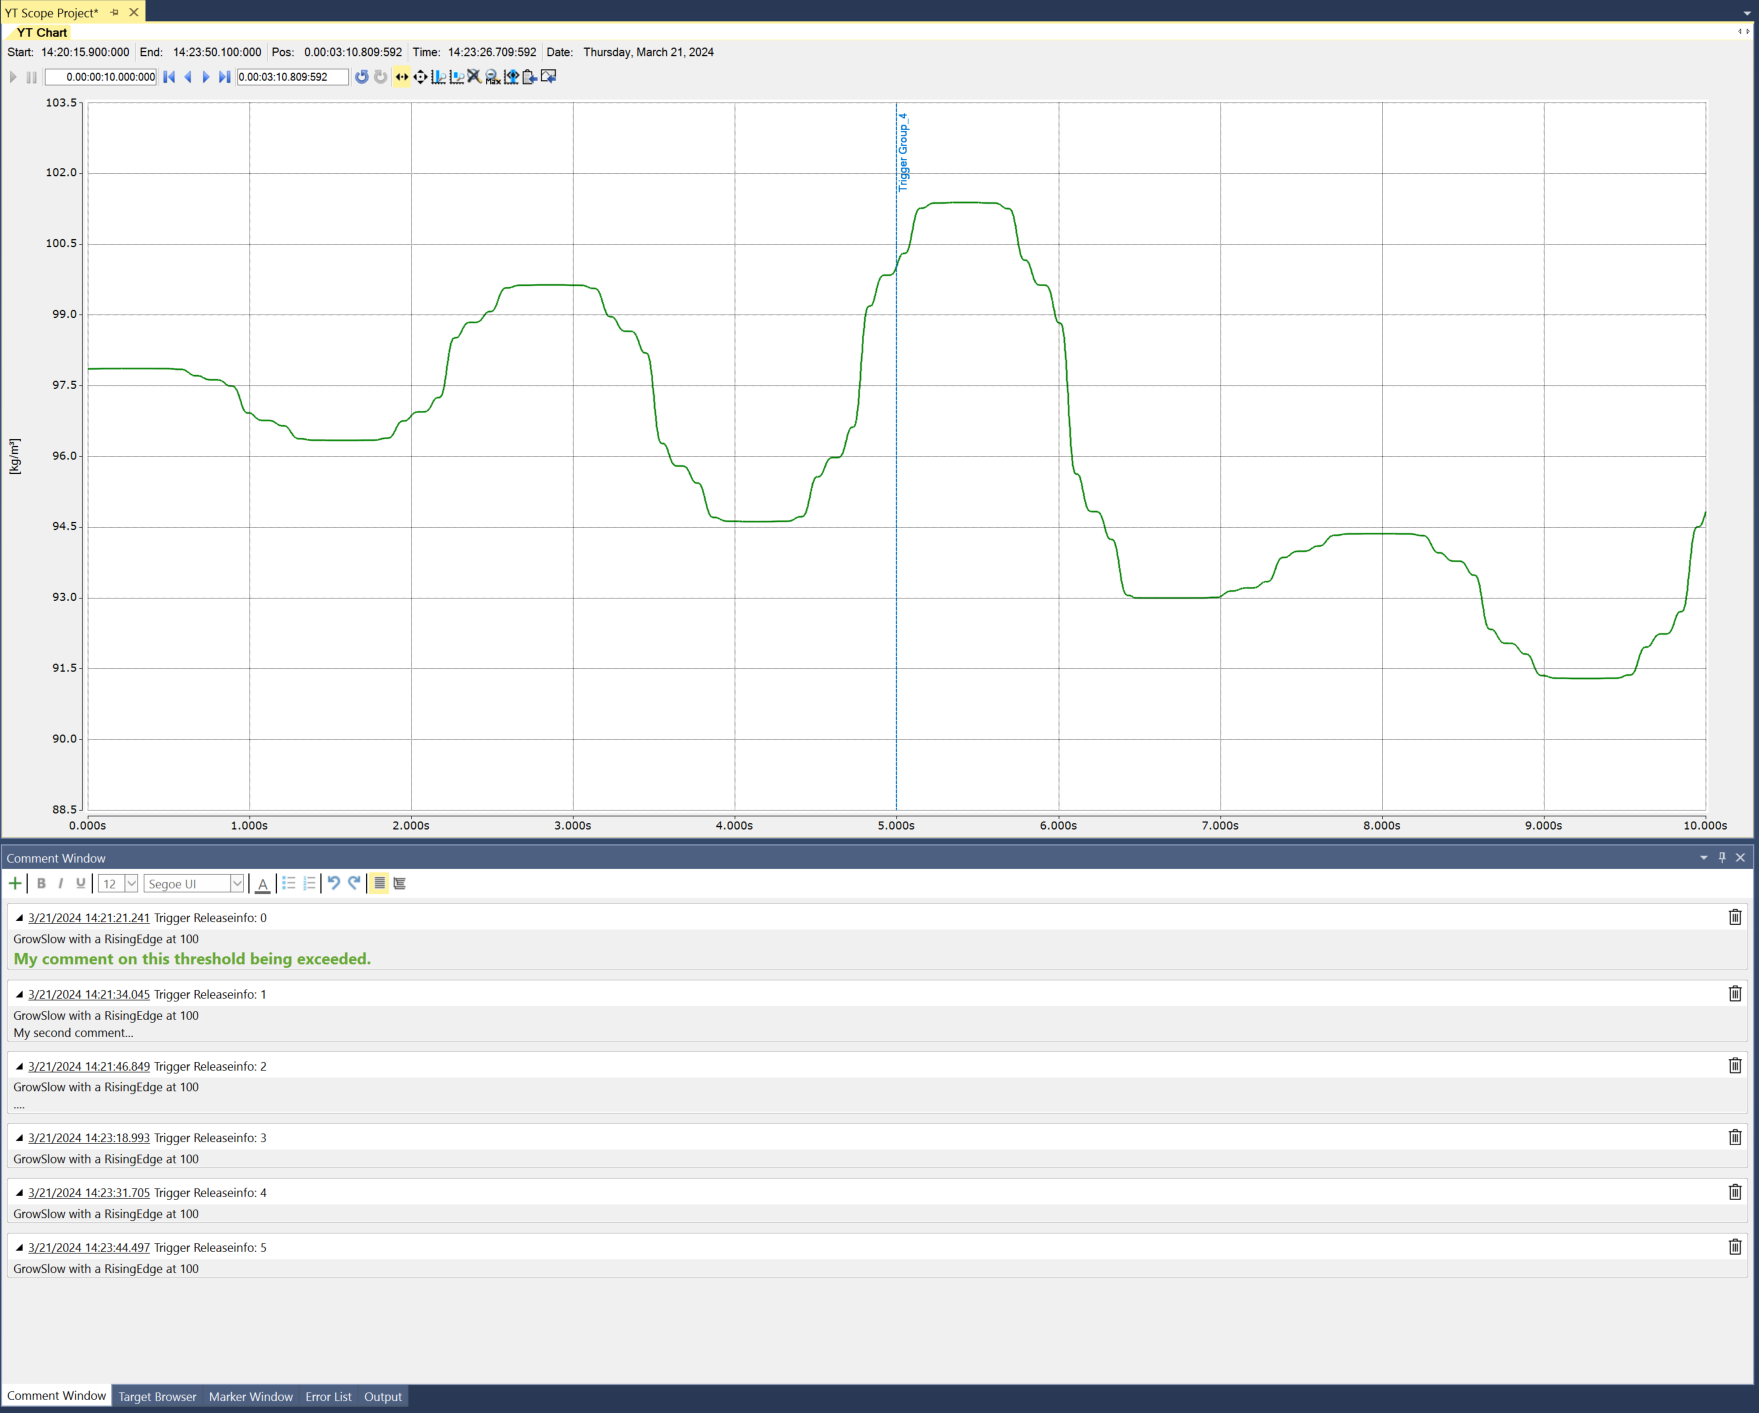Delete the Trigger Releaseinfo: 2 comment
1759x1413 pixels.
[1735, 1066]
